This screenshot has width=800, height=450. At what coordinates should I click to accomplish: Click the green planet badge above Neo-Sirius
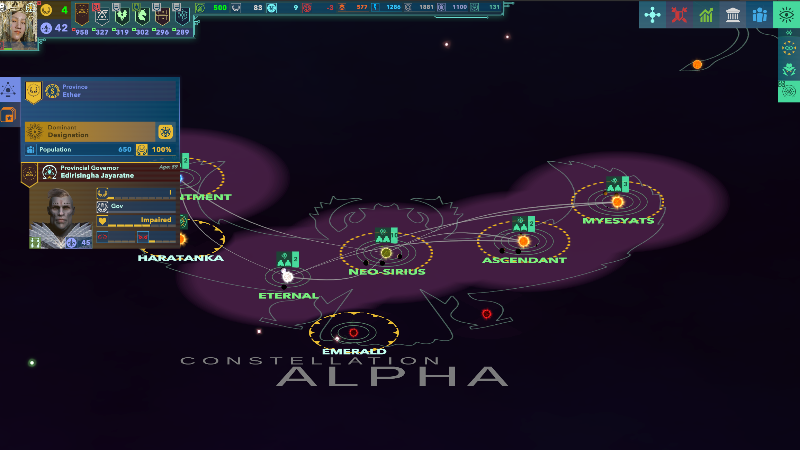(x=386, y=235)
